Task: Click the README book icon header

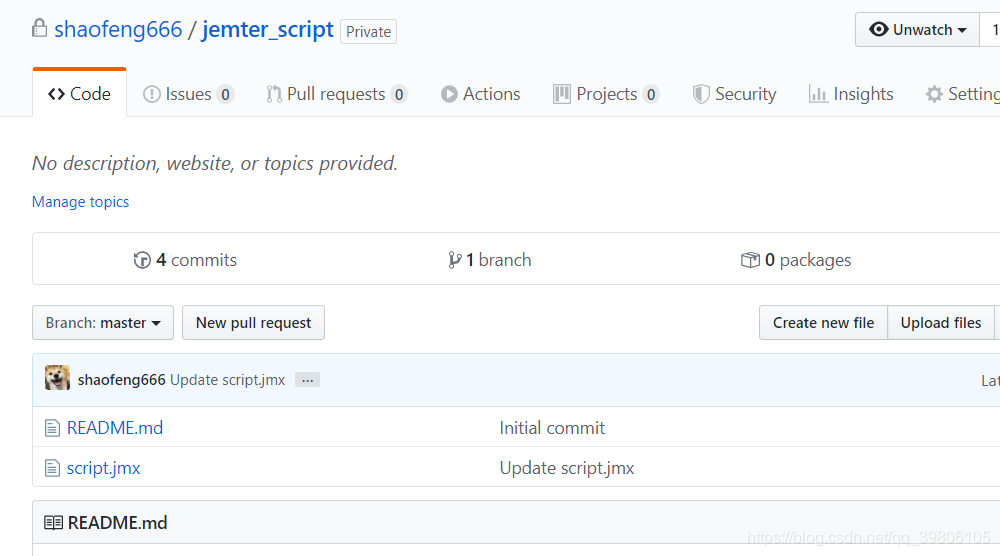Action: [x=53, y=523]
